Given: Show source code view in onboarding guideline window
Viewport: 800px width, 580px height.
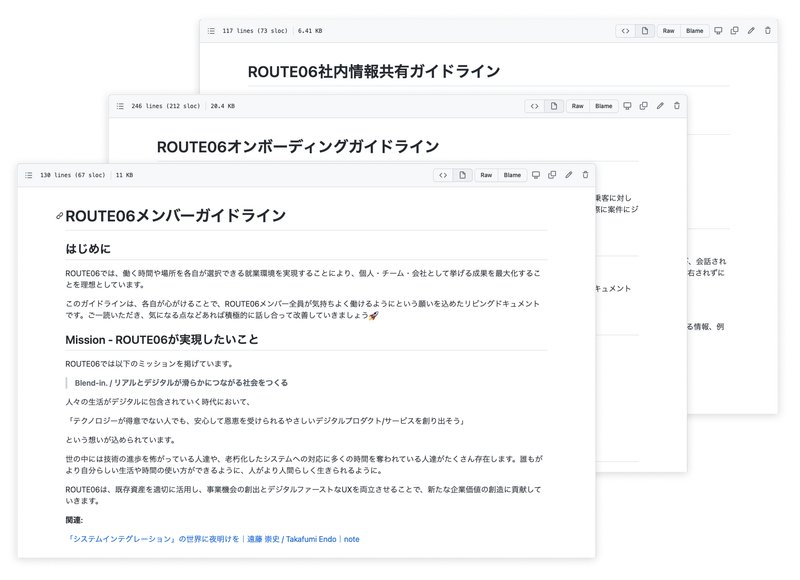Looking at the screenshot, I should (x=534, y=106).
